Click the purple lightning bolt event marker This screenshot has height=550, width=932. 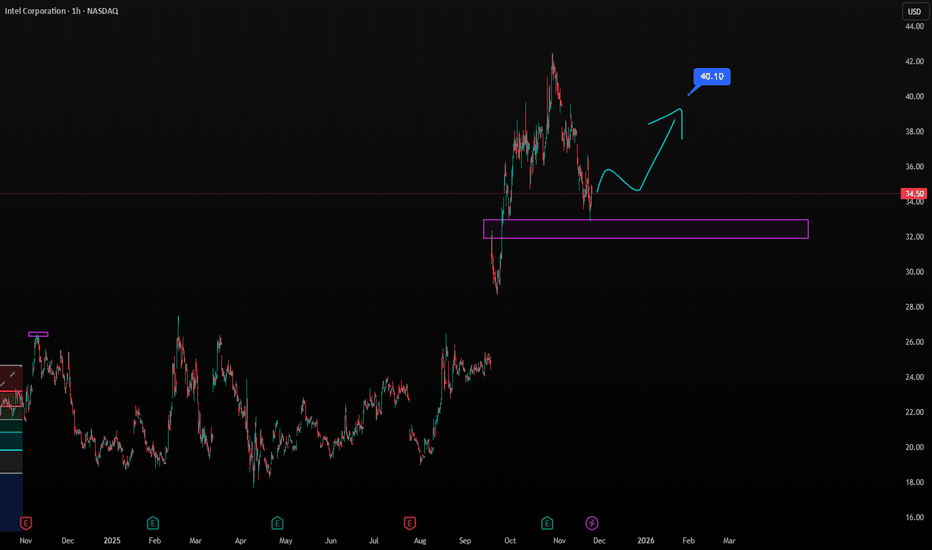(592, 522)
